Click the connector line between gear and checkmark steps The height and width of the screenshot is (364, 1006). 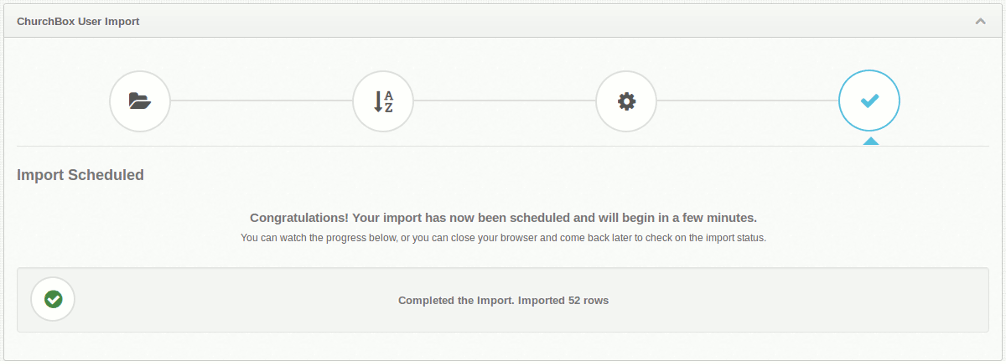point(747,101)
